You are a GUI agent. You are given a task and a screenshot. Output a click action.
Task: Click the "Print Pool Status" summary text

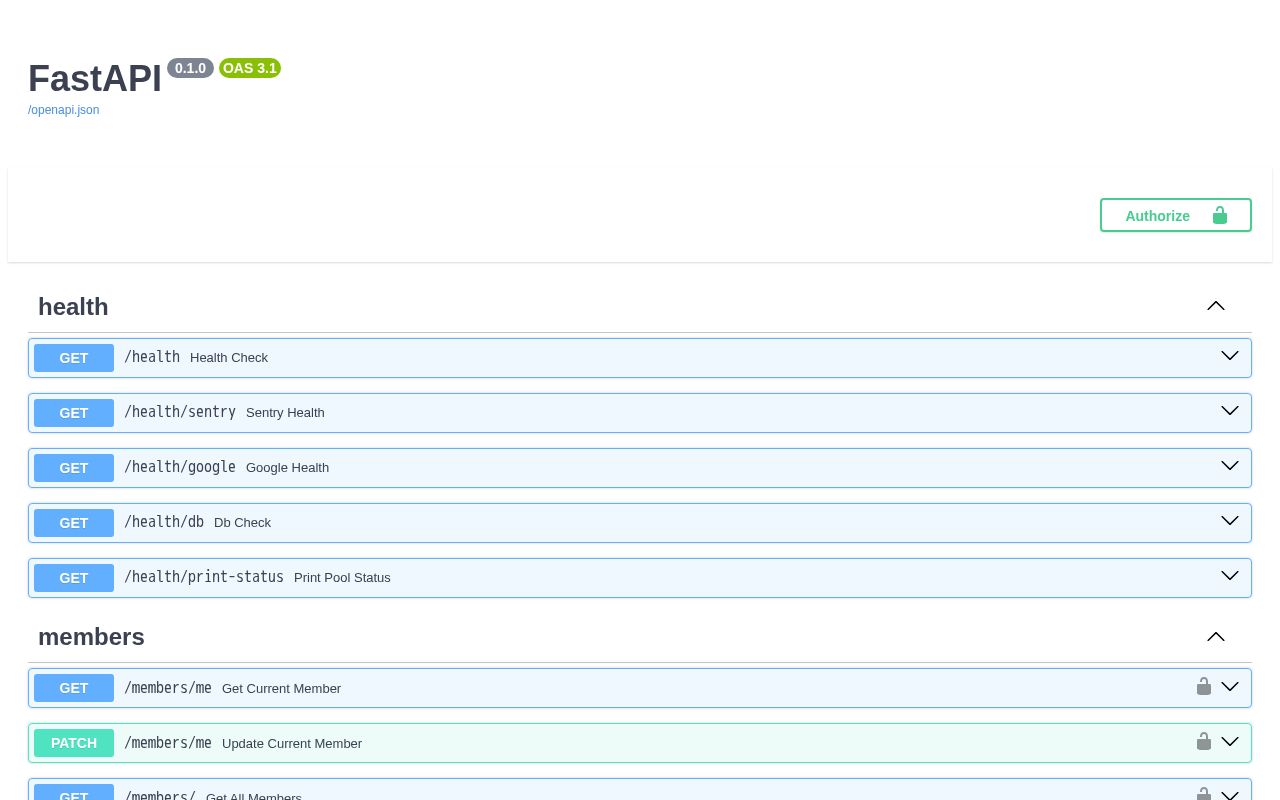[x=342, y=578]
